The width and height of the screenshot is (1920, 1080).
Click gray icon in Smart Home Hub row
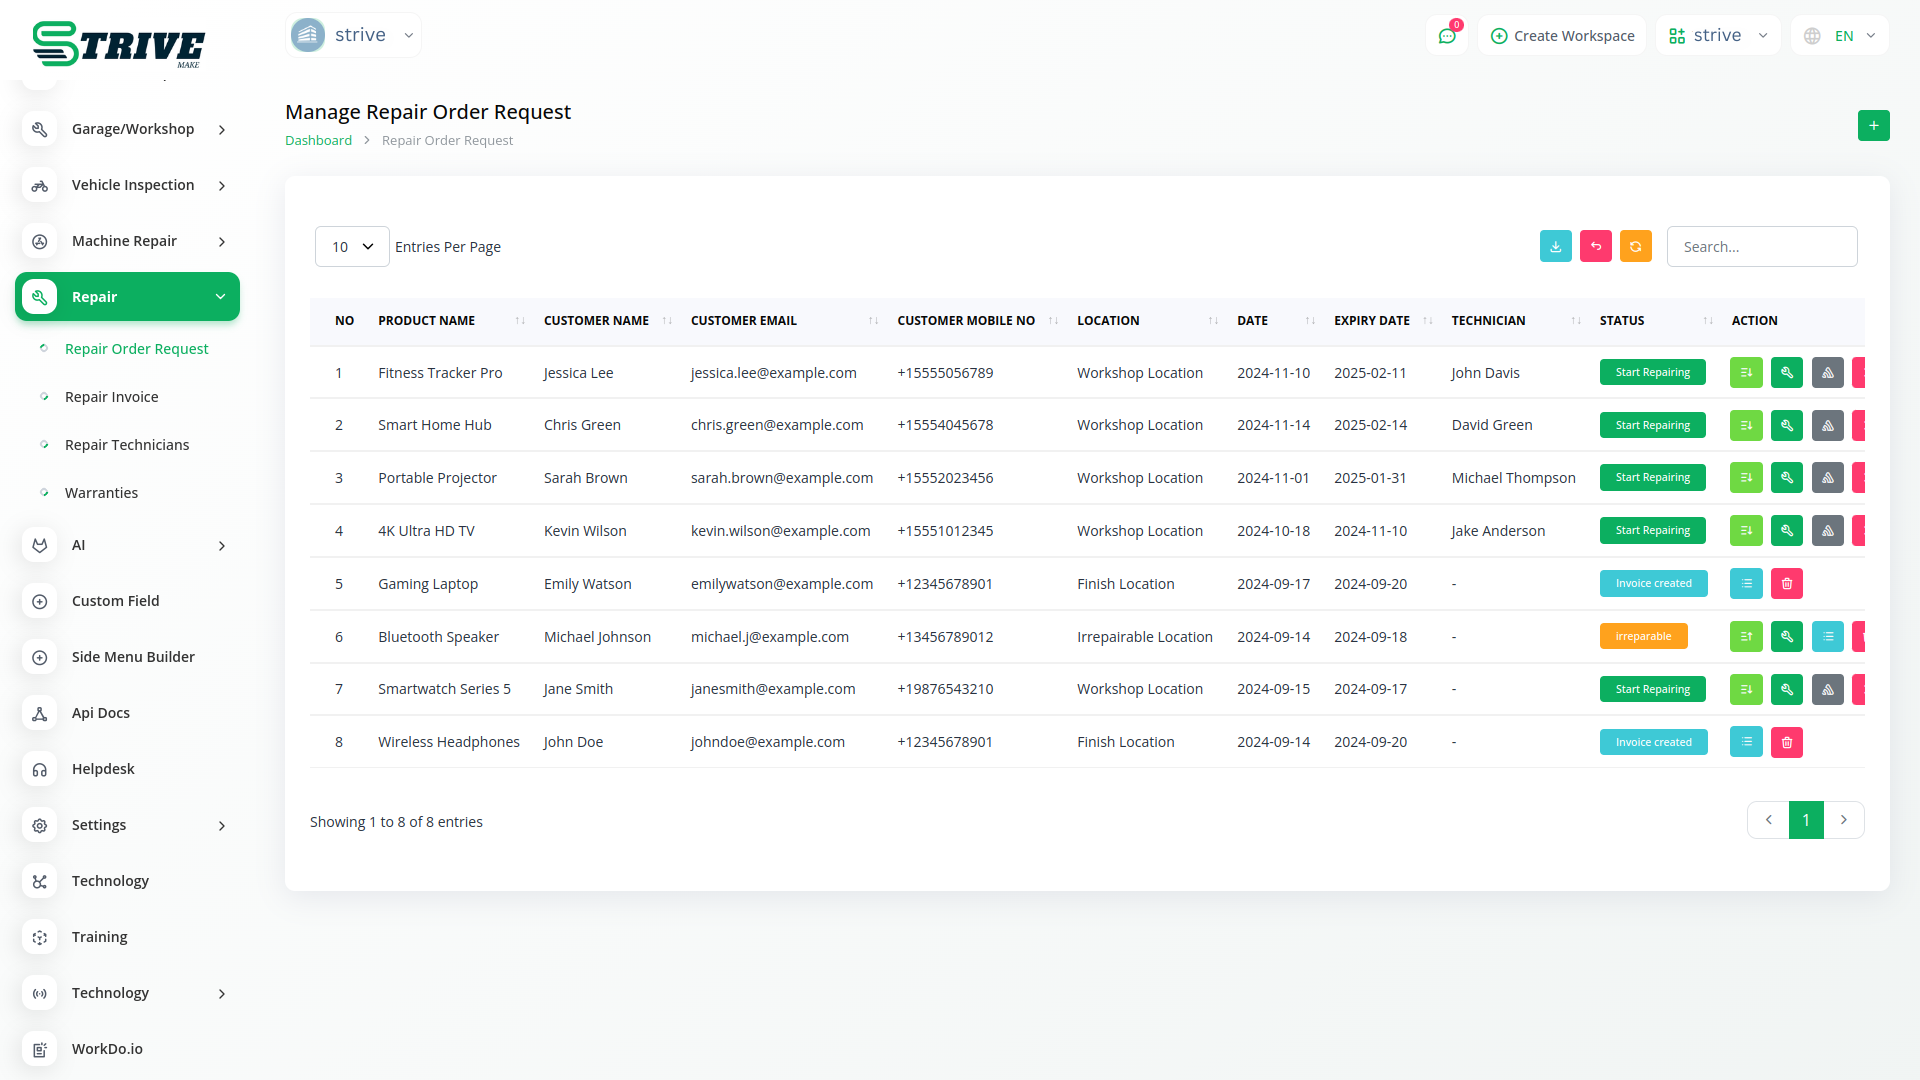pyautogui.click(x=1827, y=425)
